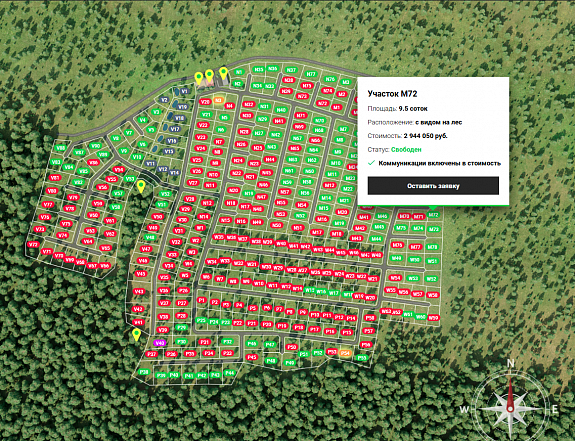575x441 pixels.
Task: Choose the red P1 plot
Action: [x=201, y=300]
